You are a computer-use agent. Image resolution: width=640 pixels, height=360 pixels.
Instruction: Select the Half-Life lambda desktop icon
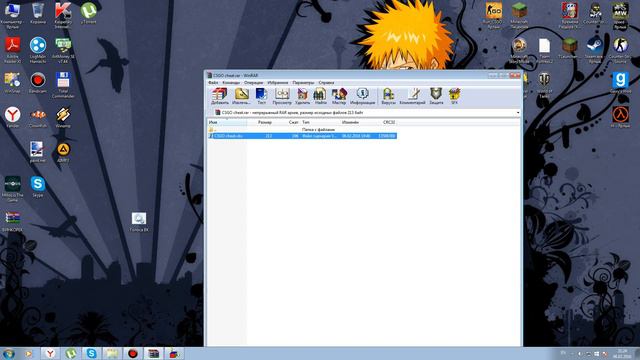click(x=620, y=118)
